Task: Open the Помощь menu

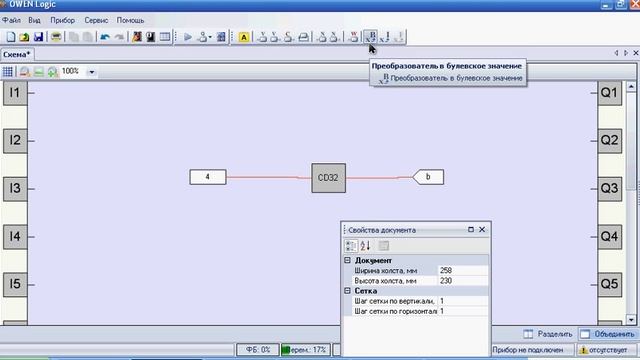Action: 130,20
